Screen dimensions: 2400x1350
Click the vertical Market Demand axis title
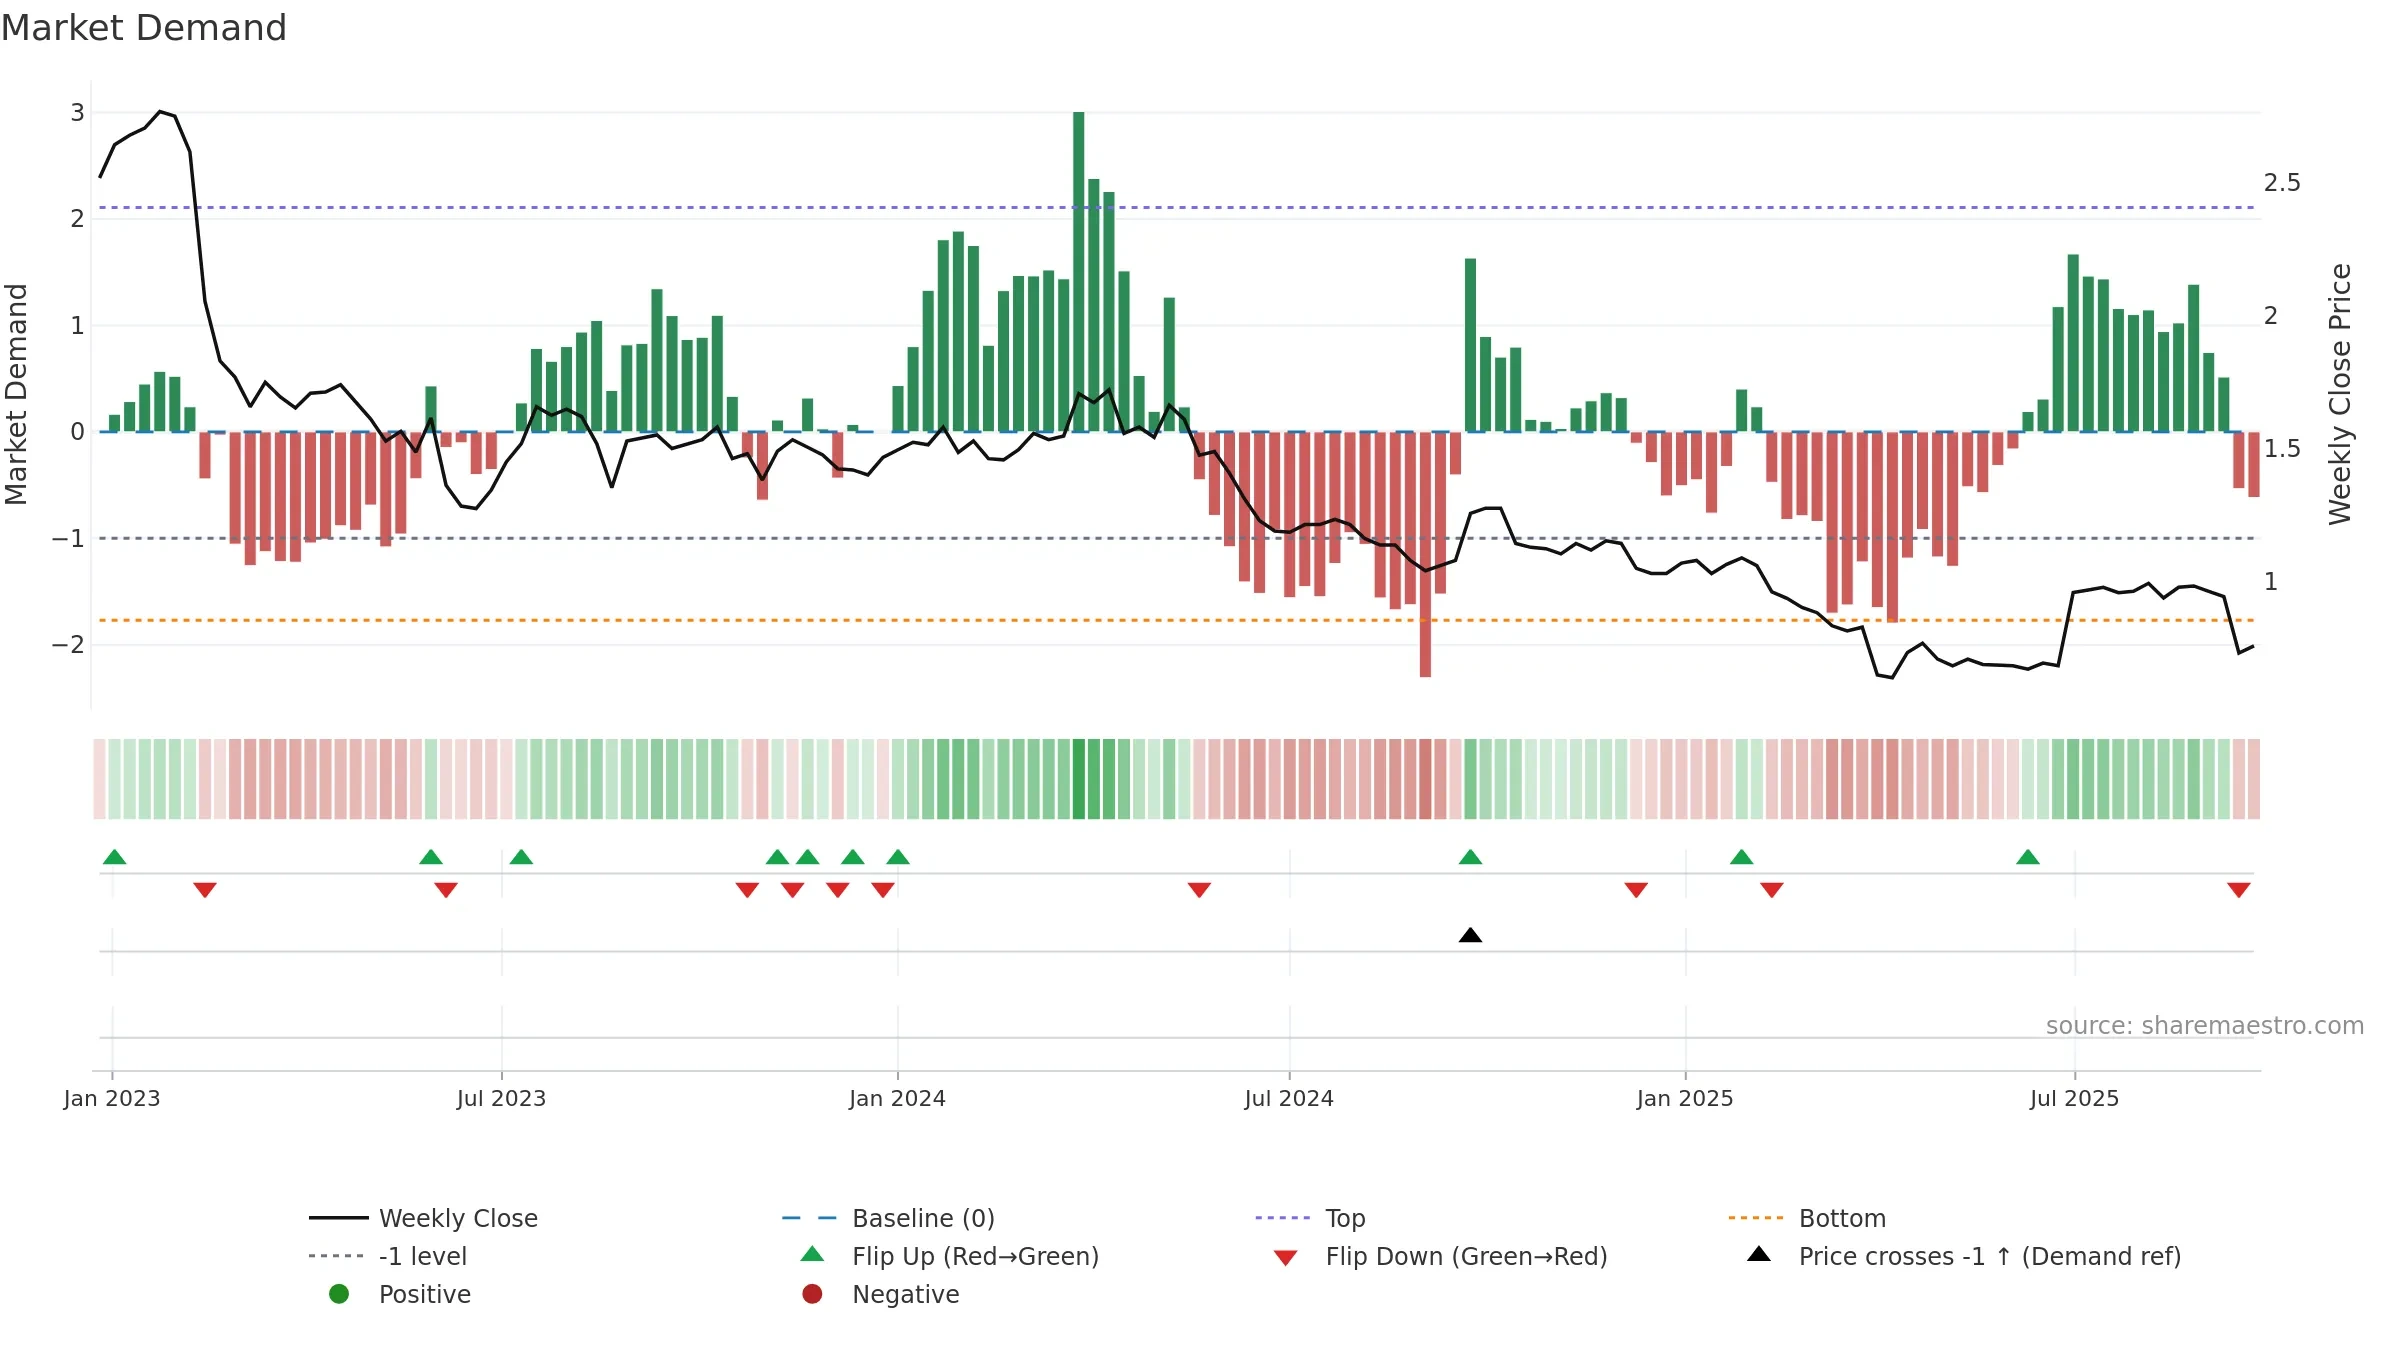(16, 394)
